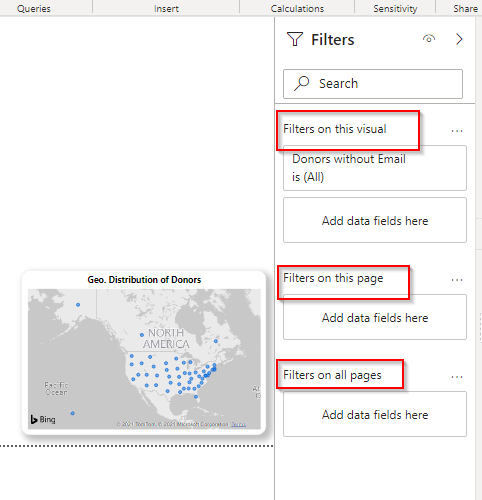Click the Bing logo on the map

click(43, 419)
